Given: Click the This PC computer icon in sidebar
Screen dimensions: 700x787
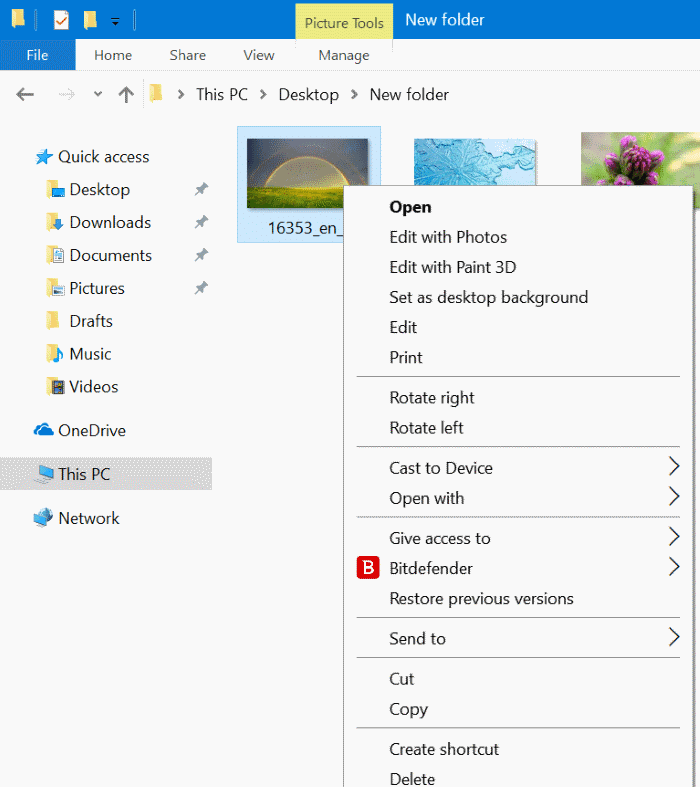Looking at the screenshot, I should click(x=45, y=474).
